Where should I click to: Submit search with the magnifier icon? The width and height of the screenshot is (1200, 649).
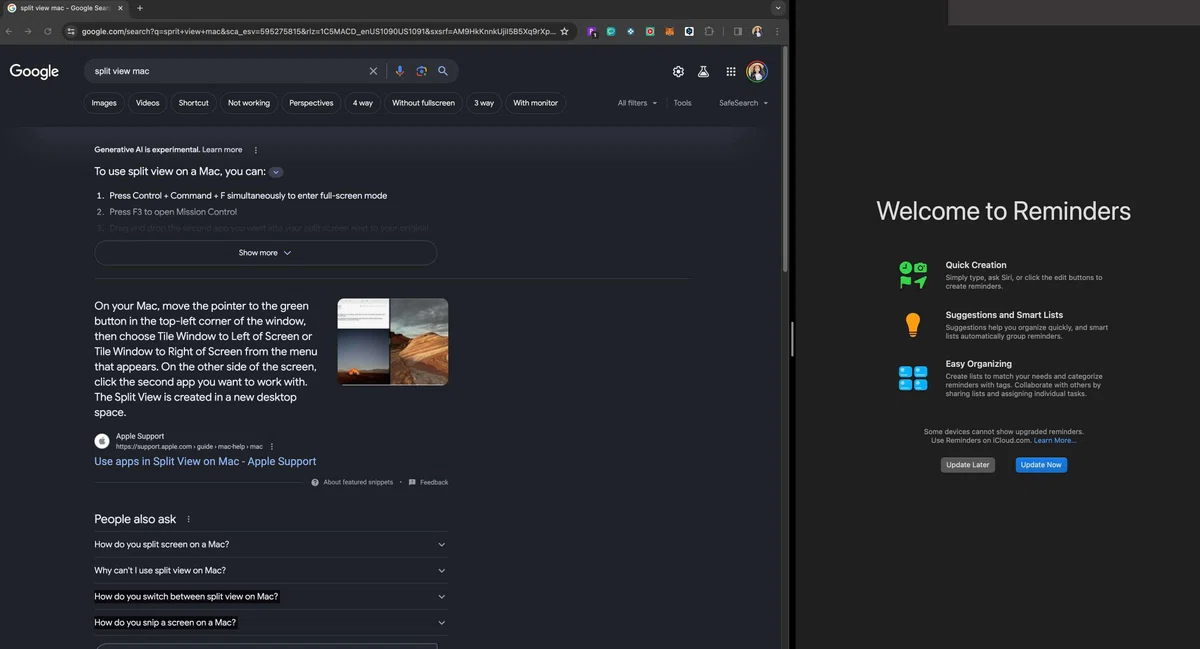click(x=443, y=71)
